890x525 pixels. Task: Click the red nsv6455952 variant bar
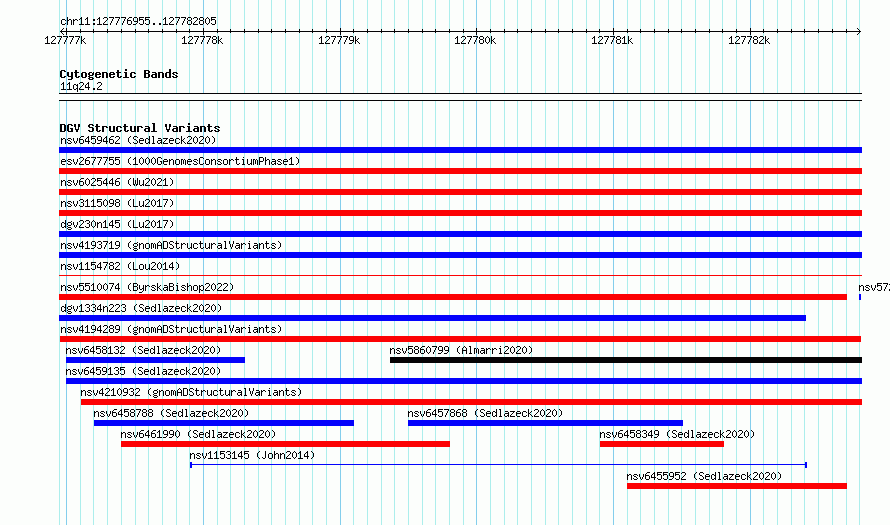tap(737, 486)
